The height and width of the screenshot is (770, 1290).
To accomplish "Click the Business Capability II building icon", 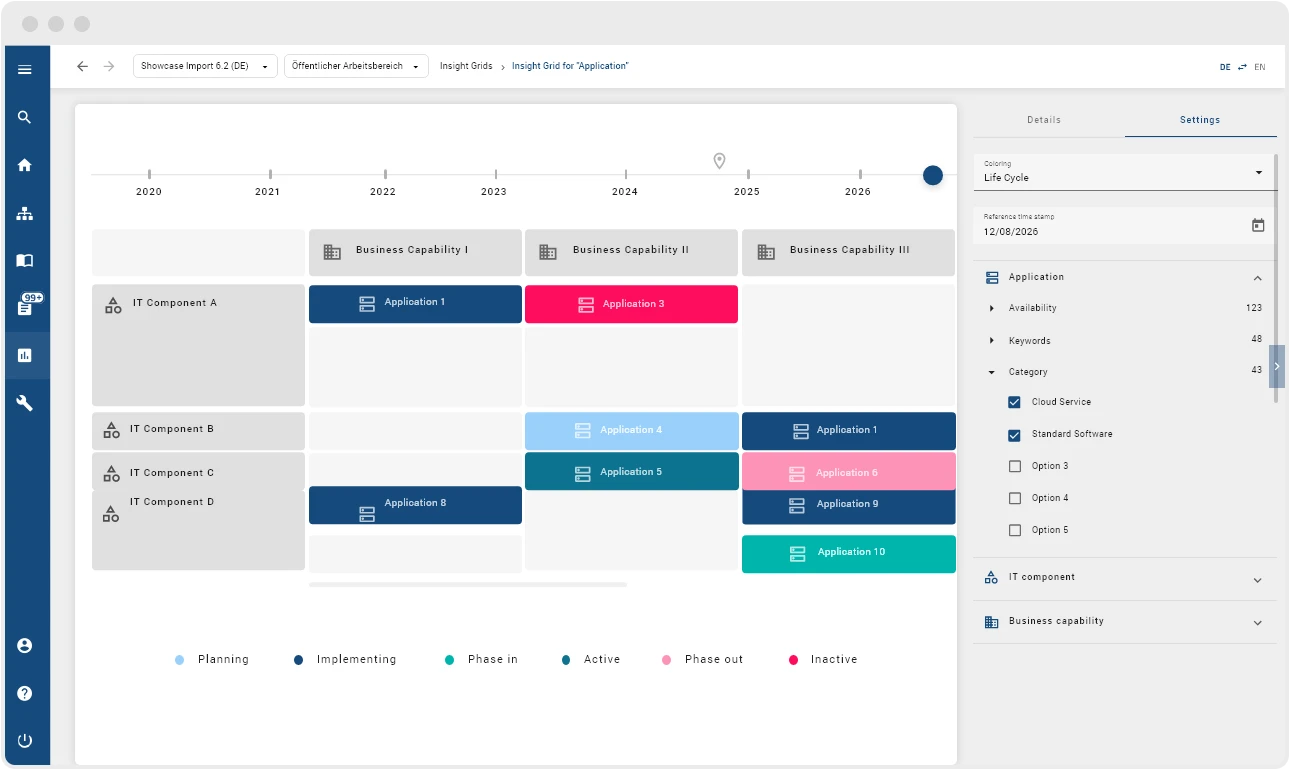I will click(x=548, y=252).
